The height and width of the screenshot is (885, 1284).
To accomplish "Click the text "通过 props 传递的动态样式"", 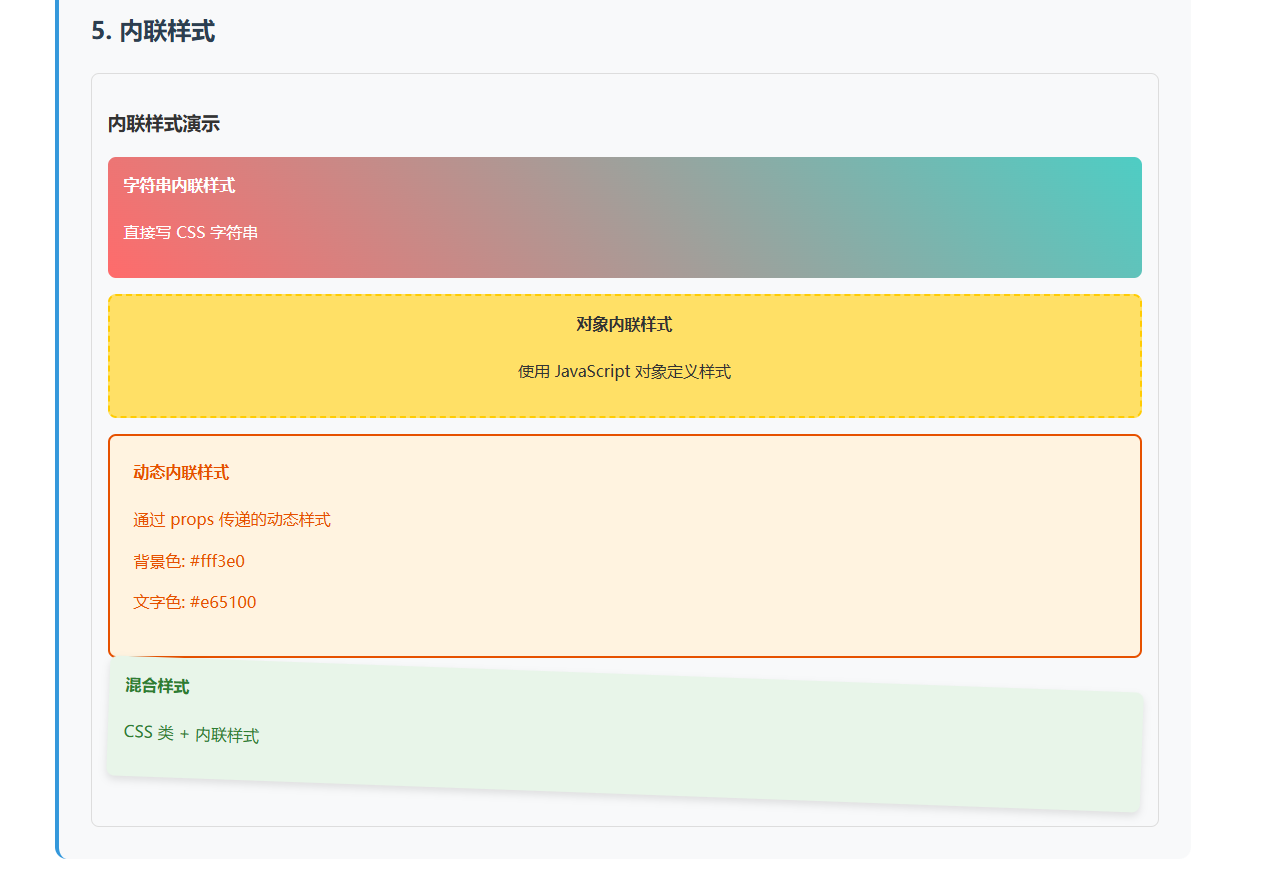I will coord(232,520).
